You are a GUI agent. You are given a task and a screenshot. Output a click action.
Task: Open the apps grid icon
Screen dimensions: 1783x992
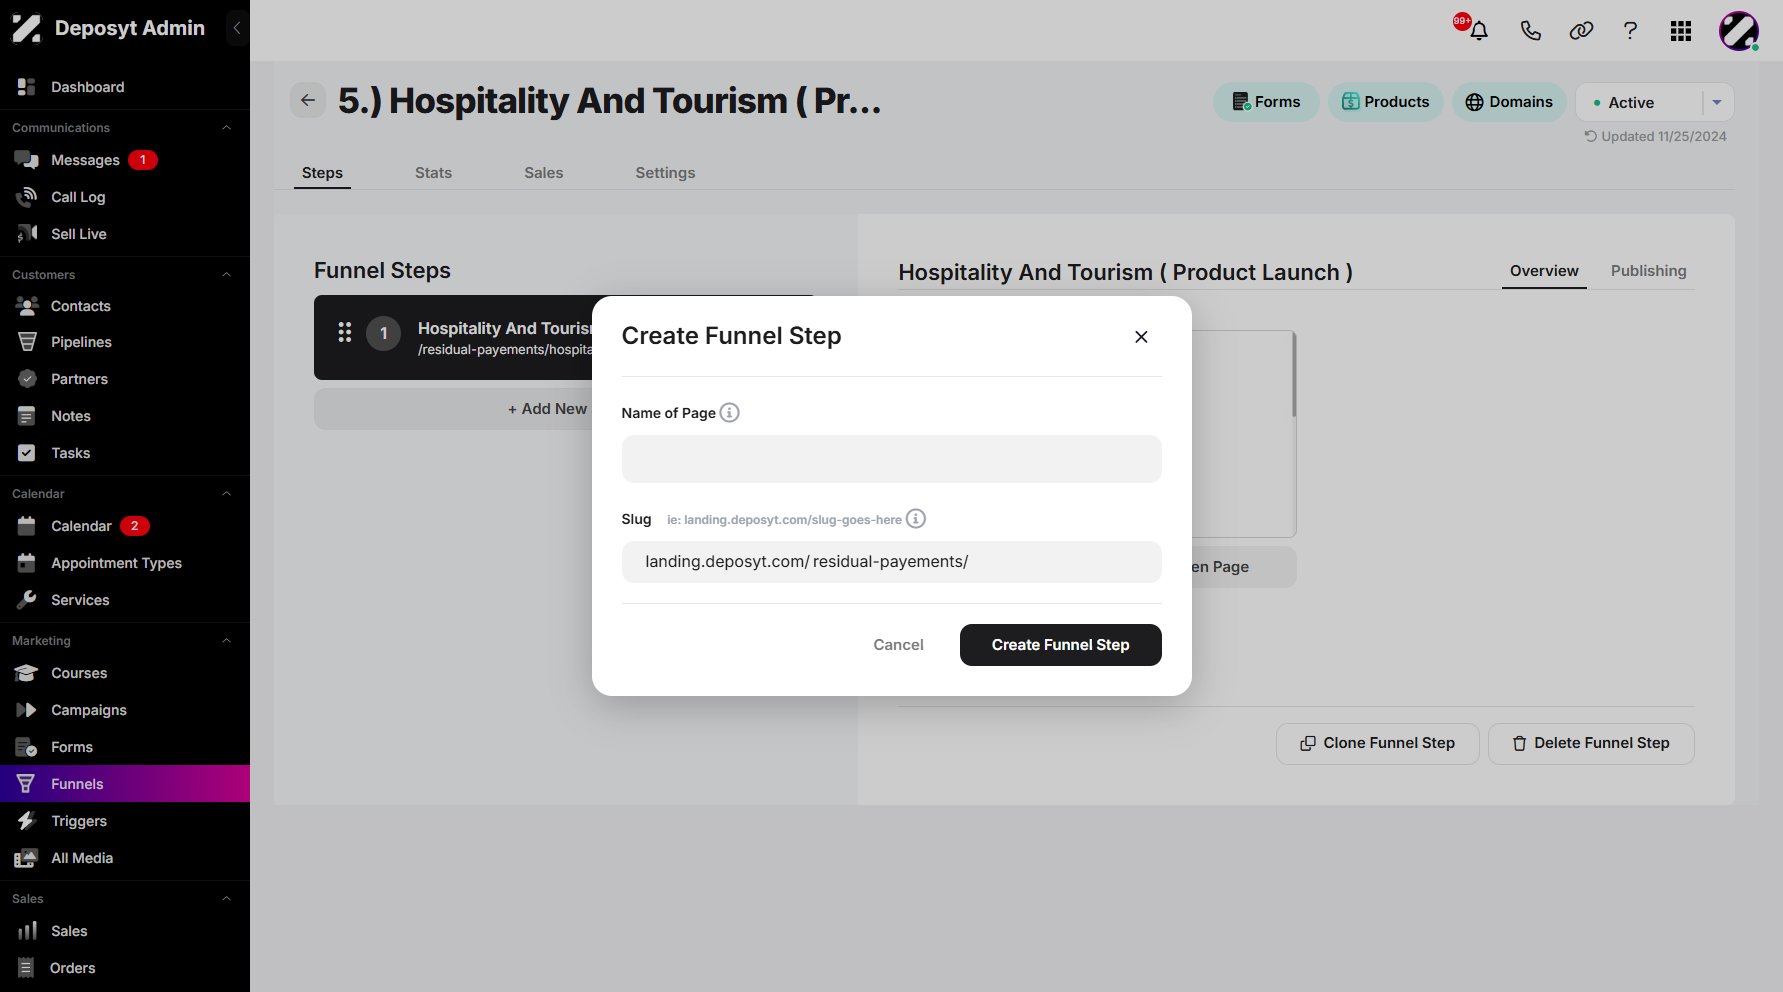tap(1681, 31)
